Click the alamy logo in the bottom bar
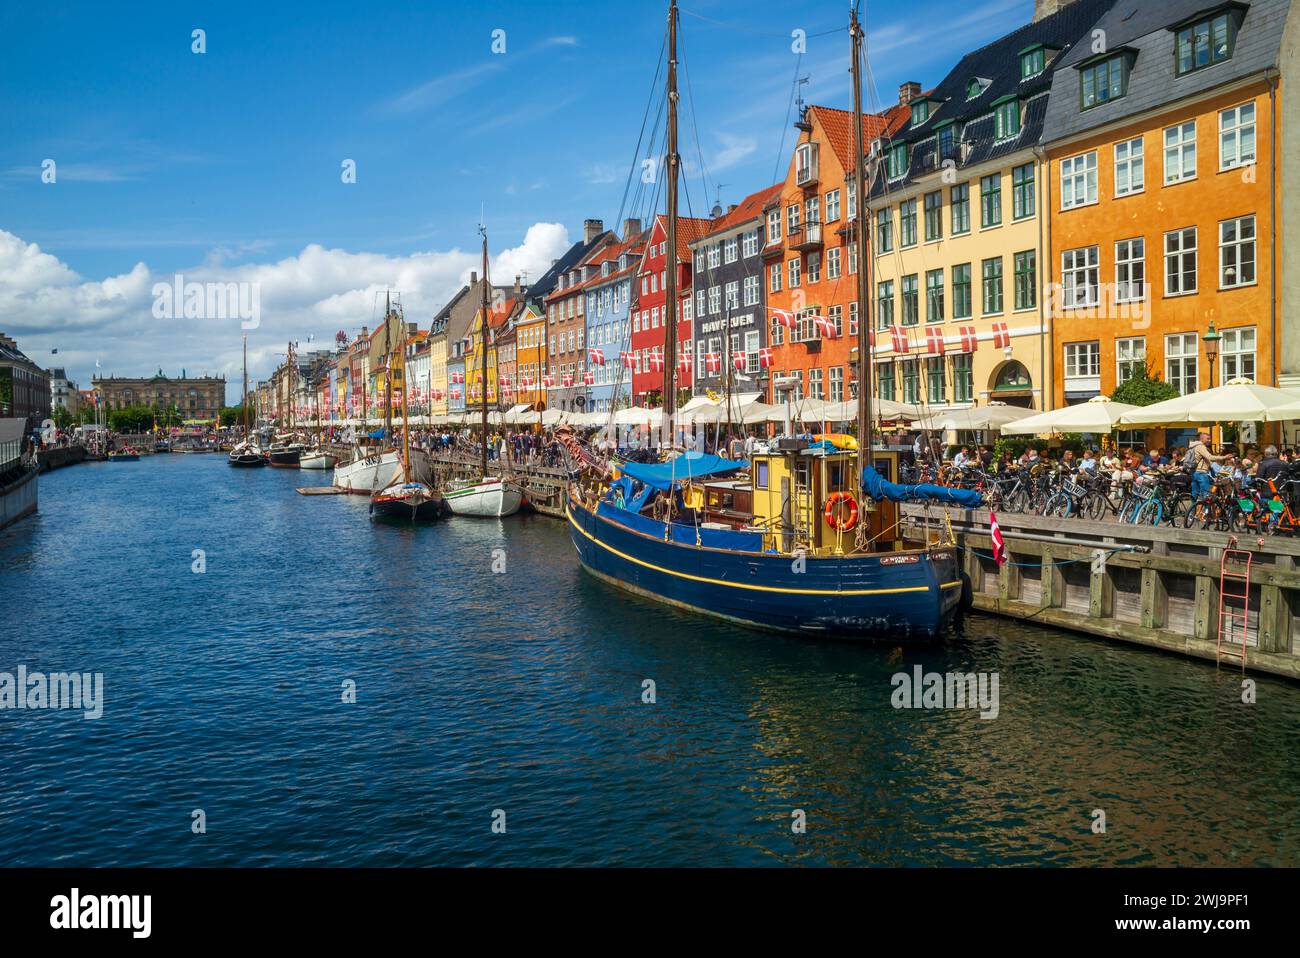 click(x=102, y=912)
